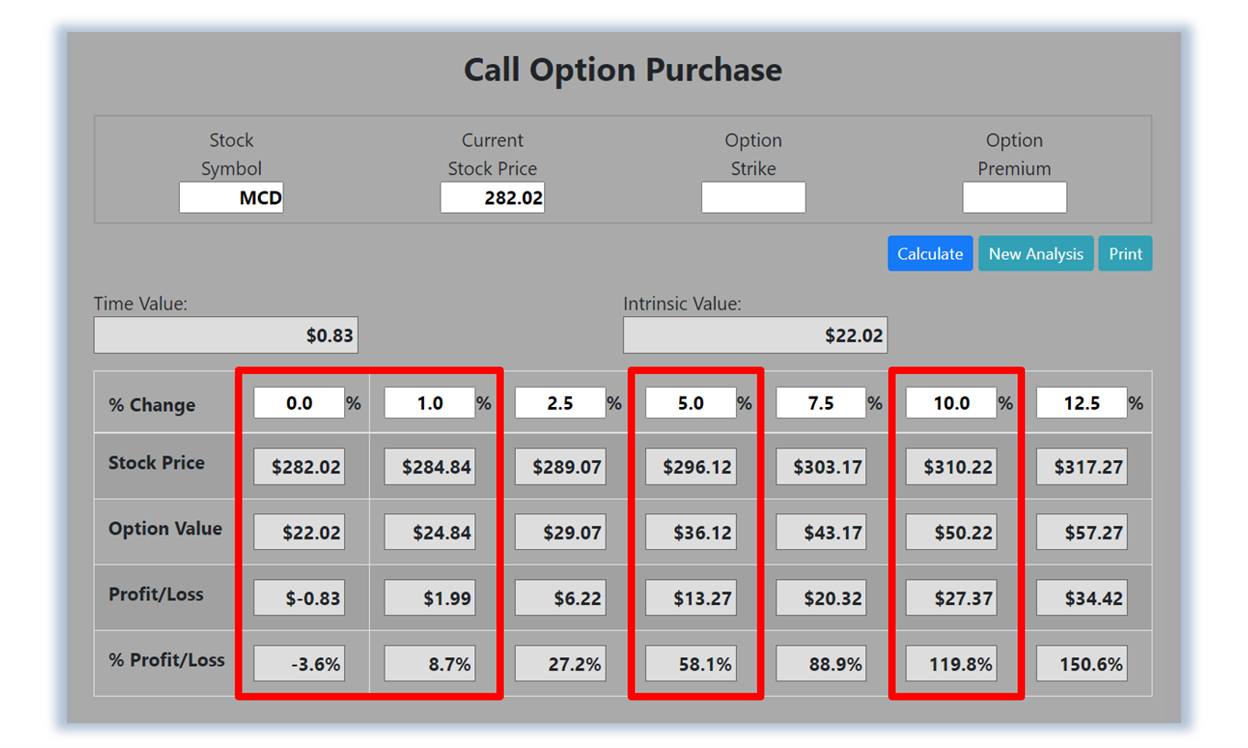1248x748 pixels.
Task: Click the empty Option Strike input
Action: pyautogui.click(x=753, y=198)
